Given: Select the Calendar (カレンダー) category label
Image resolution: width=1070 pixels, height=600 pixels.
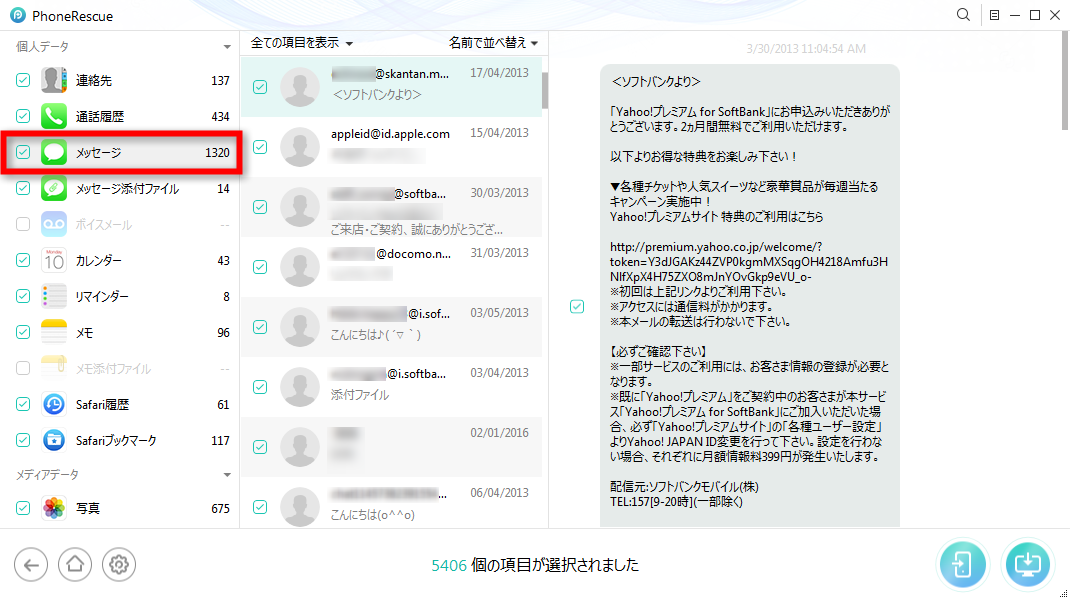Looking at the screenshot, I should tap(99, 261).
